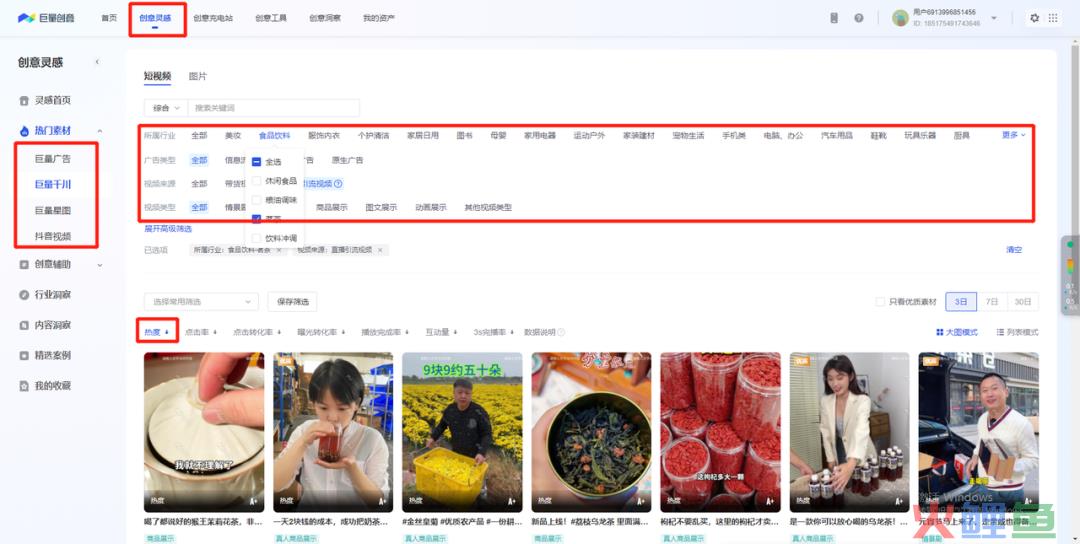Open the mobile device icon in header
1080x544 pixels.
coord(834,18)
